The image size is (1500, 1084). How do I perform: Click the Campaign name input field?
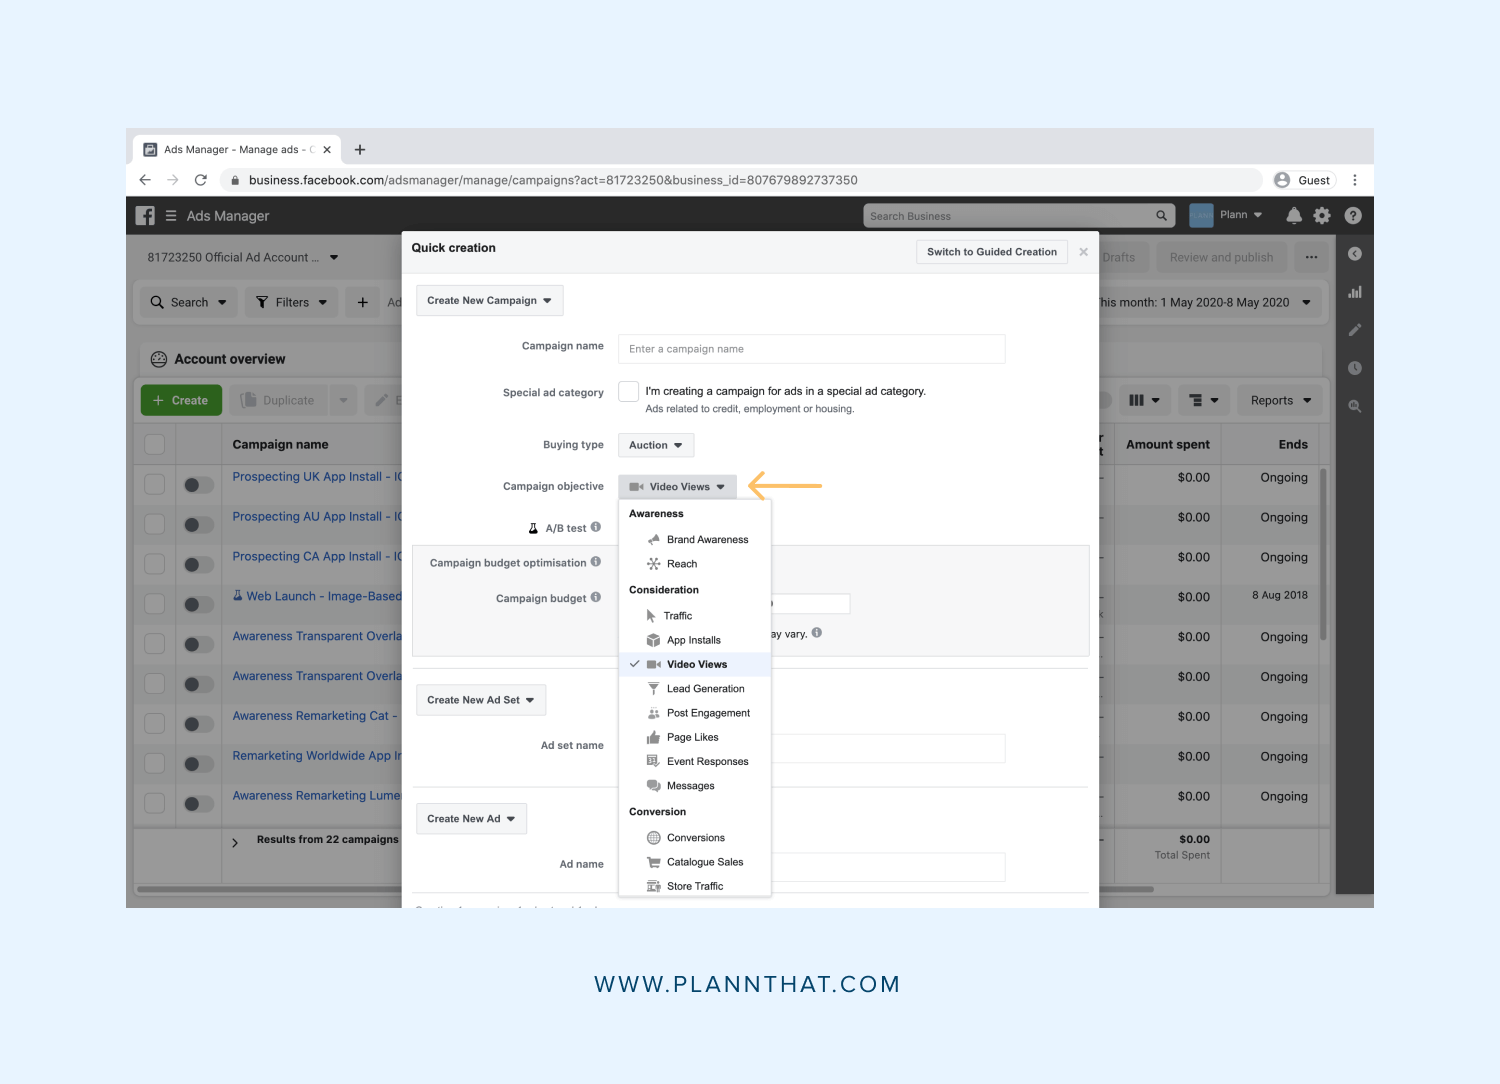point(812,349)
